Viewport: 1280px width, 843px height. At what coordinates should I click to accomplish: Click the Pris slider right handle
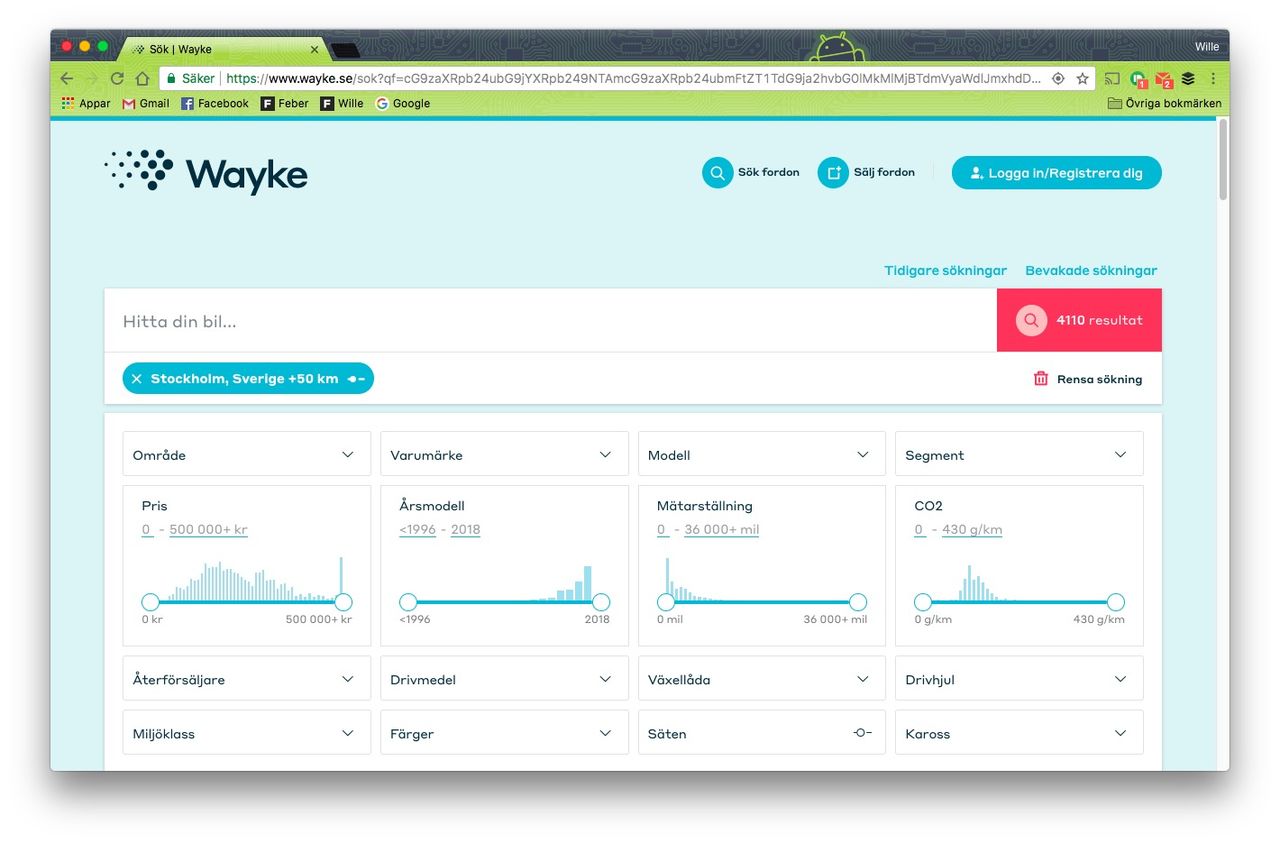(x=343, y=602)
